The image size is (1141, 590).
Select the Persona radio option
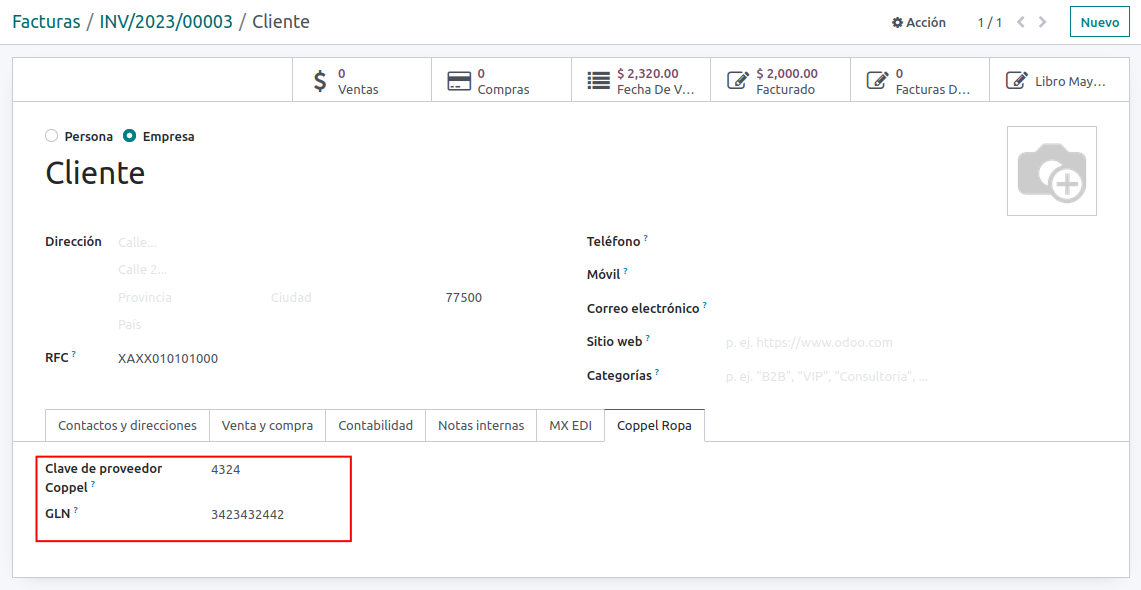[x=52, y=136]
